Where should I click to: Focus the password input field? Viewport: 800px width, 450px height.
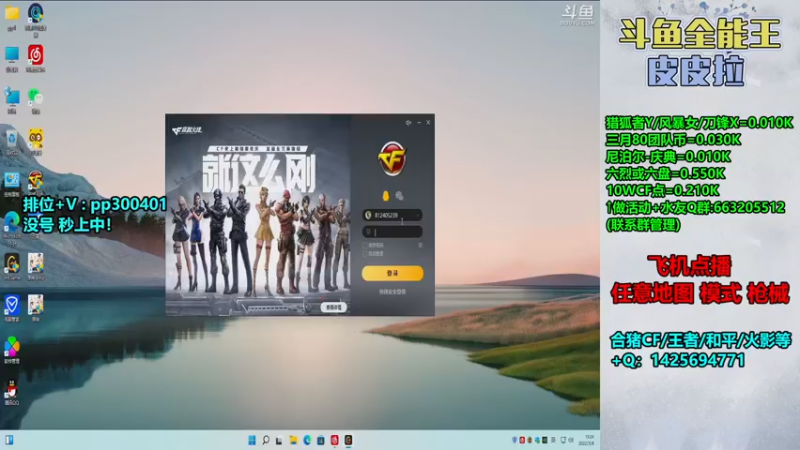pyautogui.click(x=392, y=232)
